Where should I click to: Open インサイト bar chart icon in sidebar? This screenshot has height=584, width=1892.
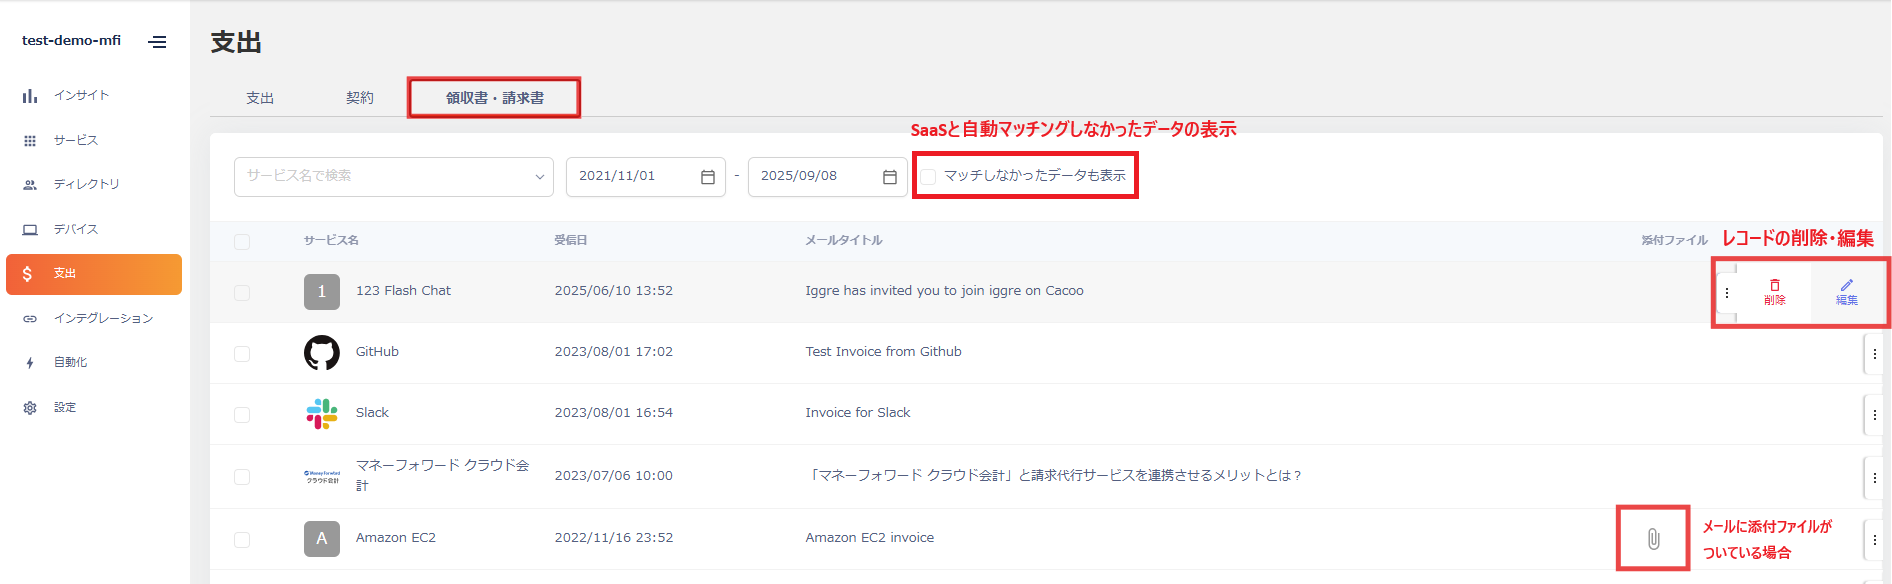click(x=30, y=96)
